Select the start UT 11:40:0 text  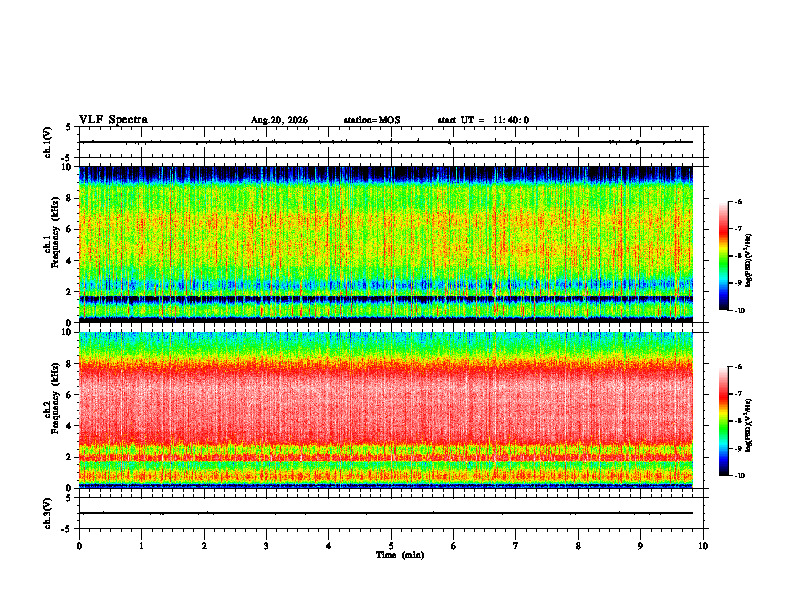483,120
